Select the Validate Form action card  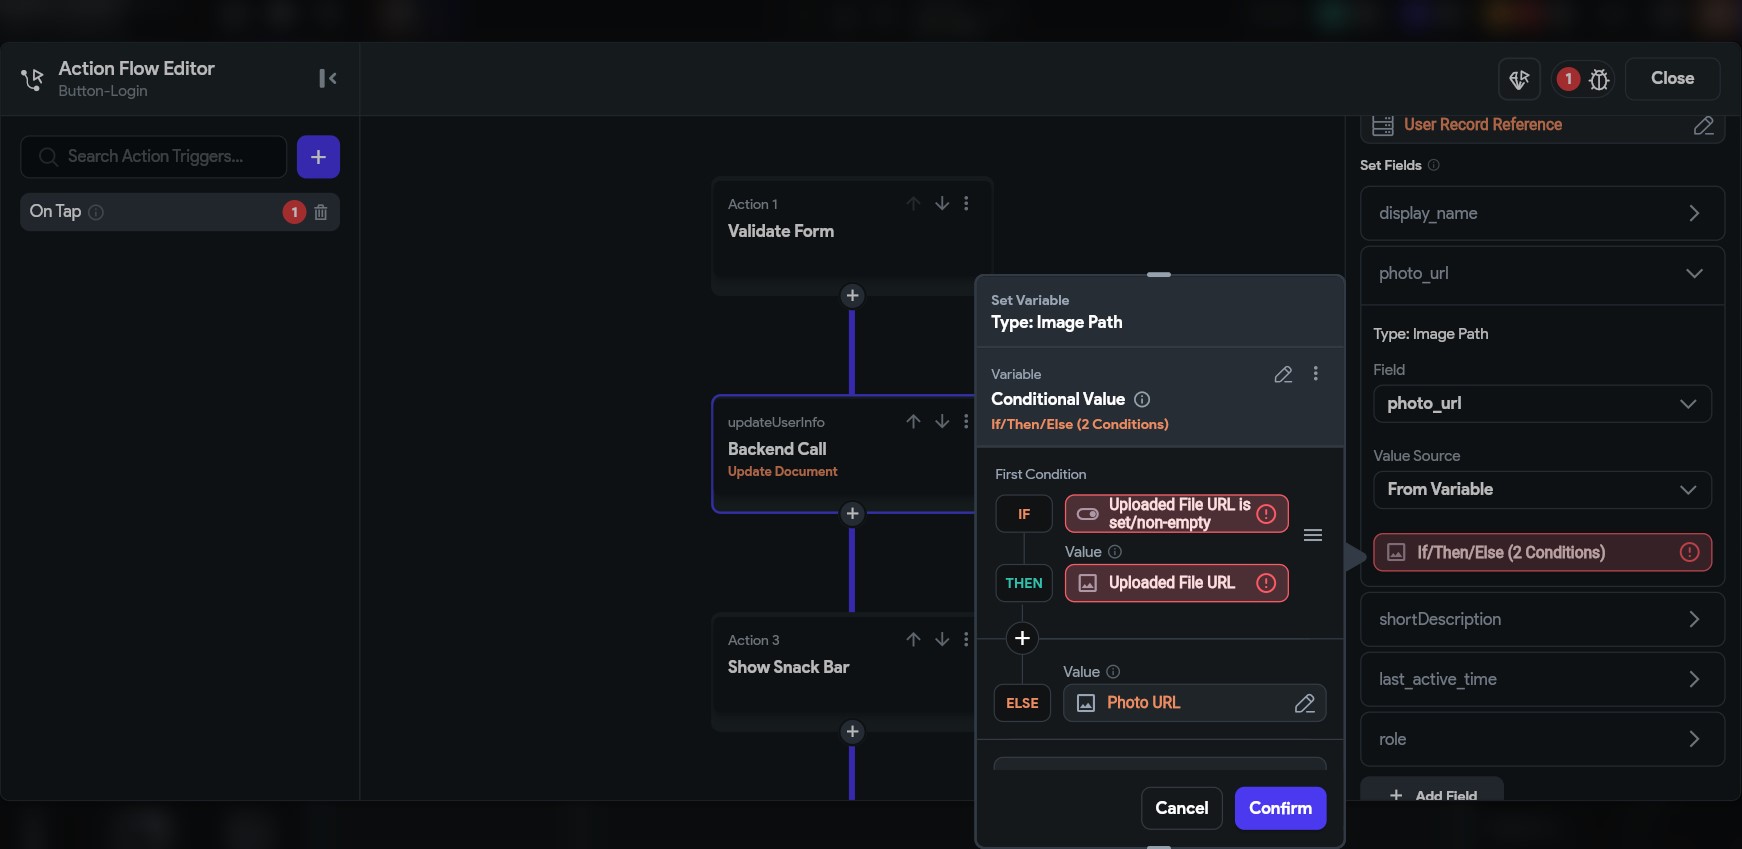pos(852,236)
